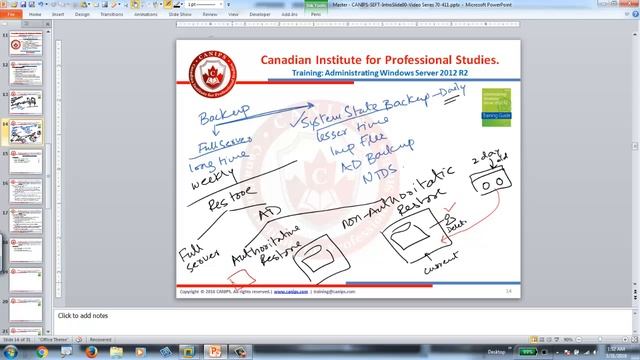Open the Transitions ribbon tab
This screenshot has height=360, width=640.
[x=112, y=14]
